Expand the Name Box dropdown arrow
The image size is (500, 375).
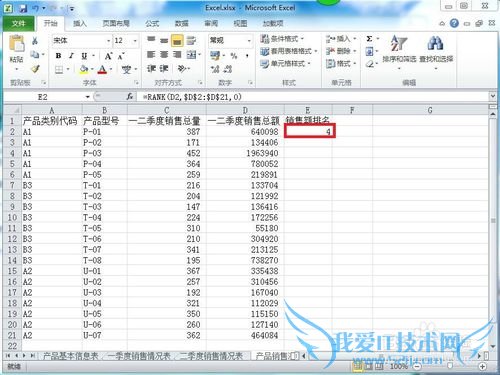pos(87,97)
